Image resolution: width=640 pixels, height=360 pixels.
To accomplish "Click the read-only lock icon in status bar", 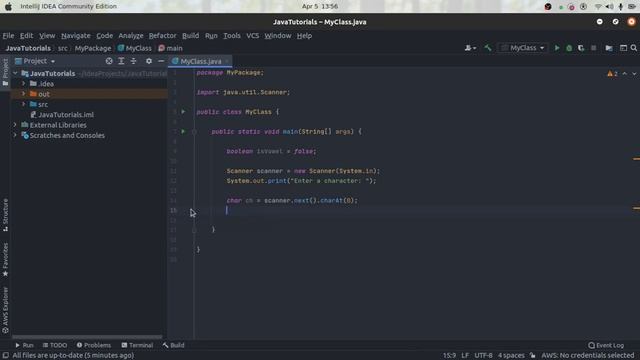I will click(533, 356).
